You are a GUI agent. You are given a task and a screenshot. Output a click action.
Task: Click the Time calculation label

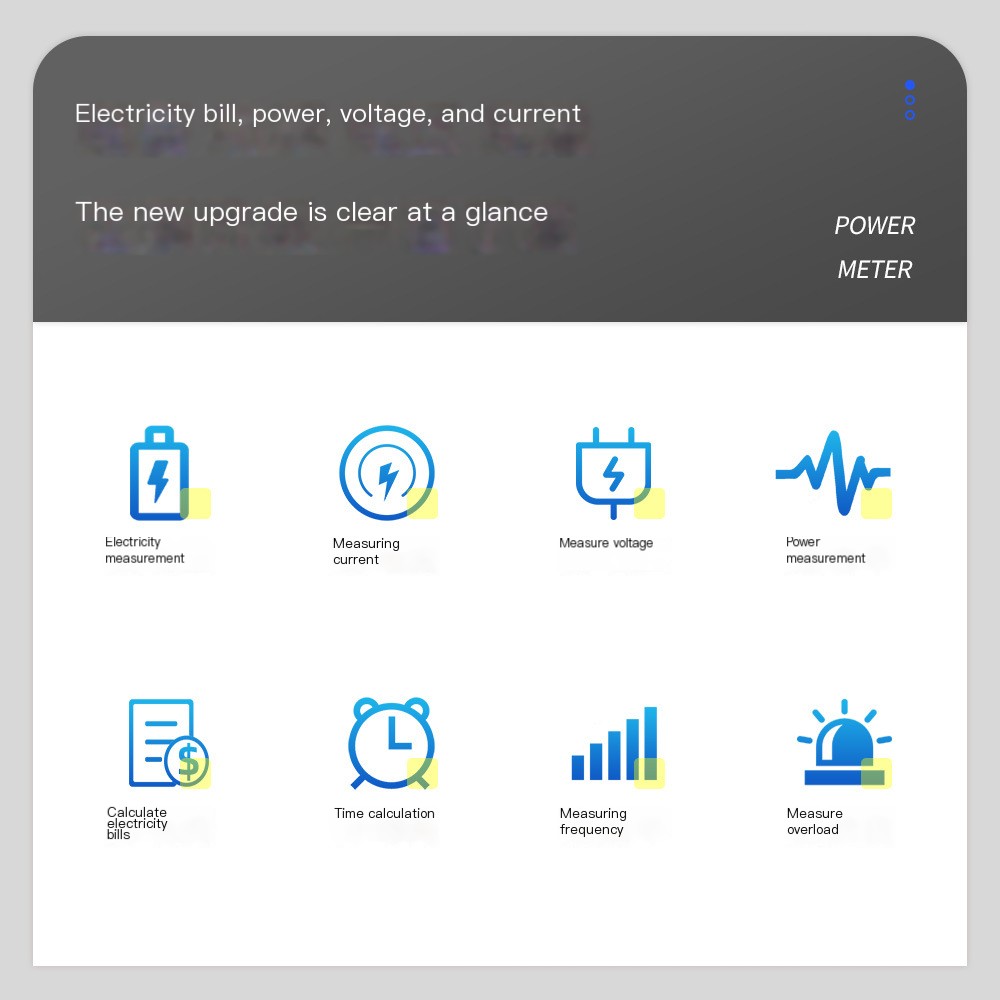385,813
